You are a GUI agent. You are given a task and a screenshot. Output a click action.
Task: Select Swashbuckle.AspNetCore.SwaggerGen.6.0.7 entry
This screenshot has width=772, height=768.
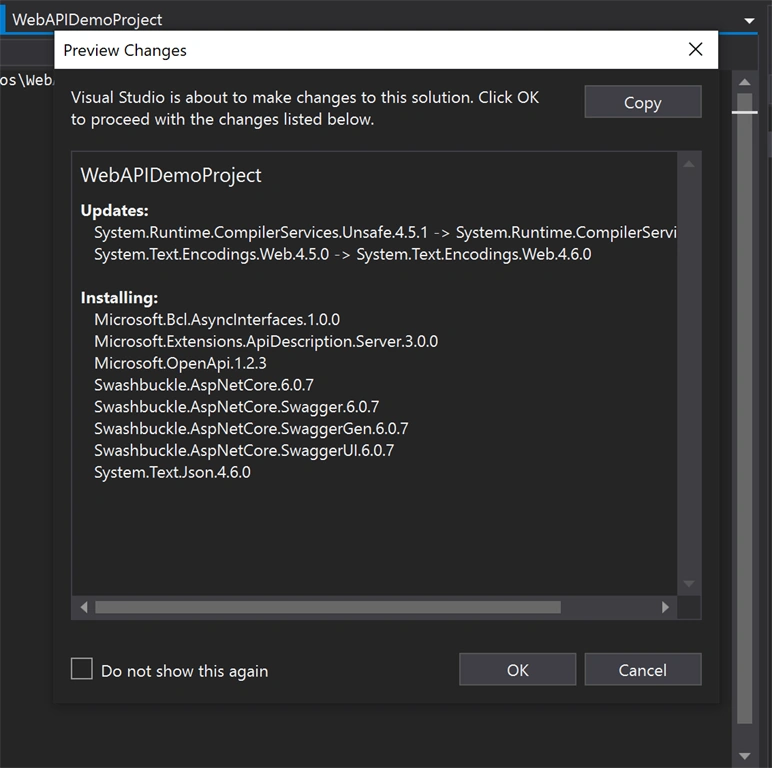pyautogui.click(x=251, y=428)
